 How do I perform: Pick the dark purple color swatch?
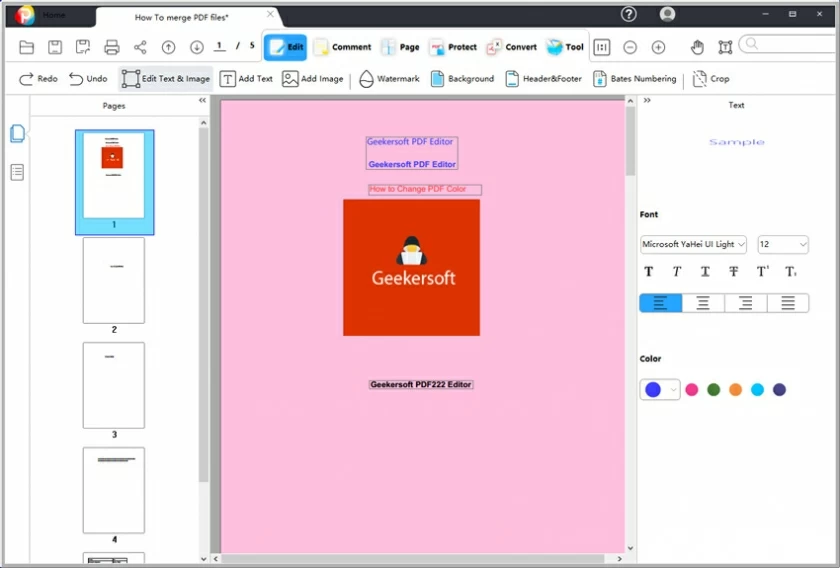pos(779,390)
